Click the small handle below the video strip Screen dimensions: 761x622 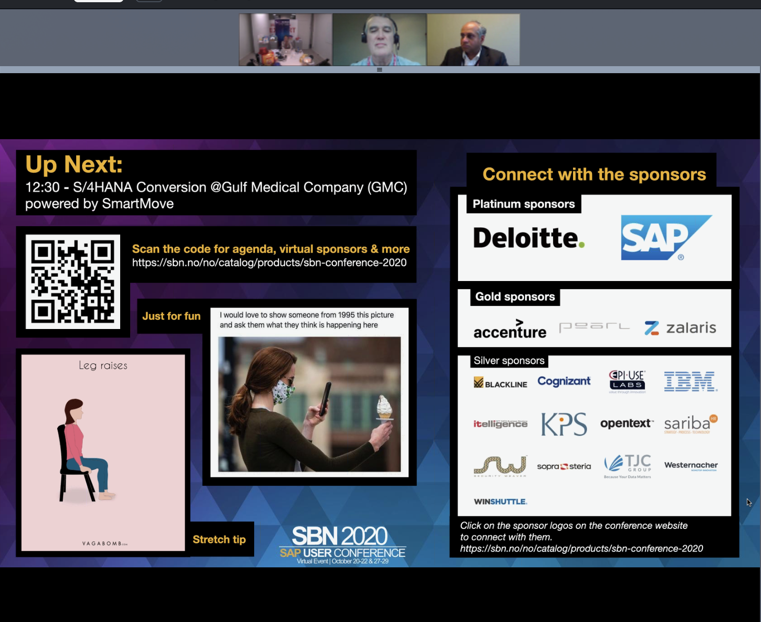pos(380,70)
